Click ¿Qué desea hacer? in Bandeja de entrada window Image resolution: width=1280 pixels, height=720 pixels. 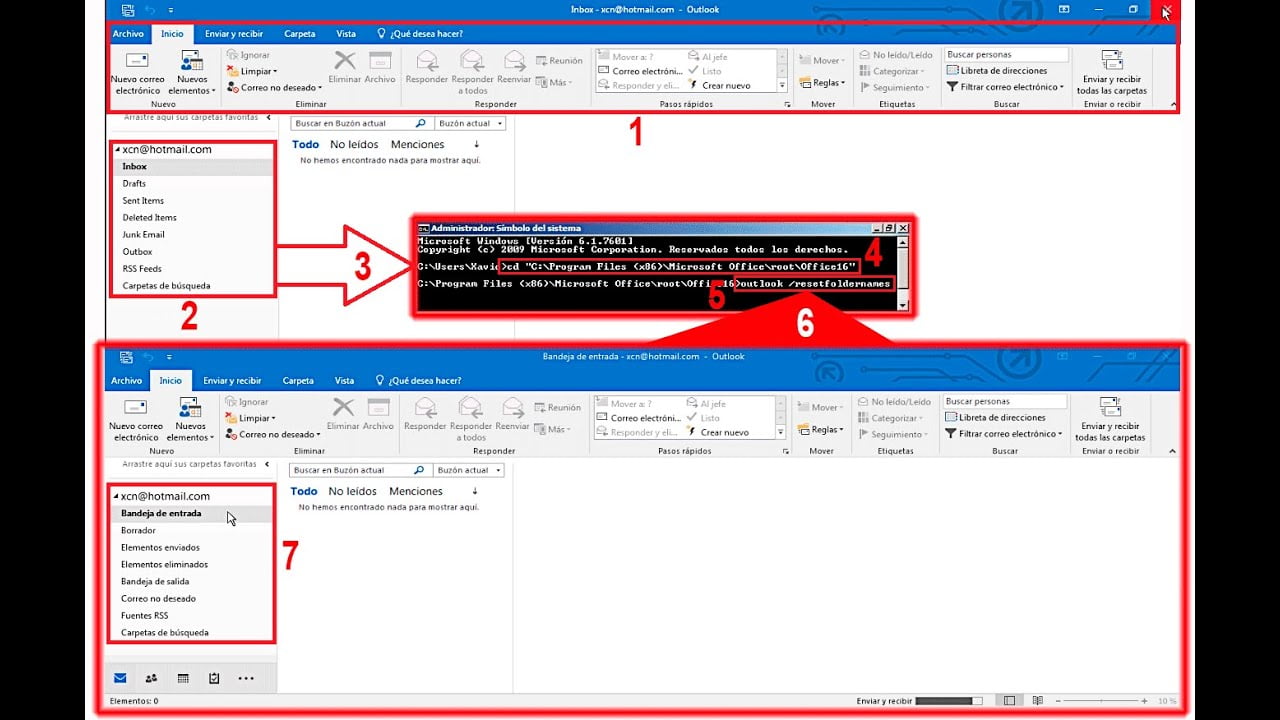pos(418,380)
